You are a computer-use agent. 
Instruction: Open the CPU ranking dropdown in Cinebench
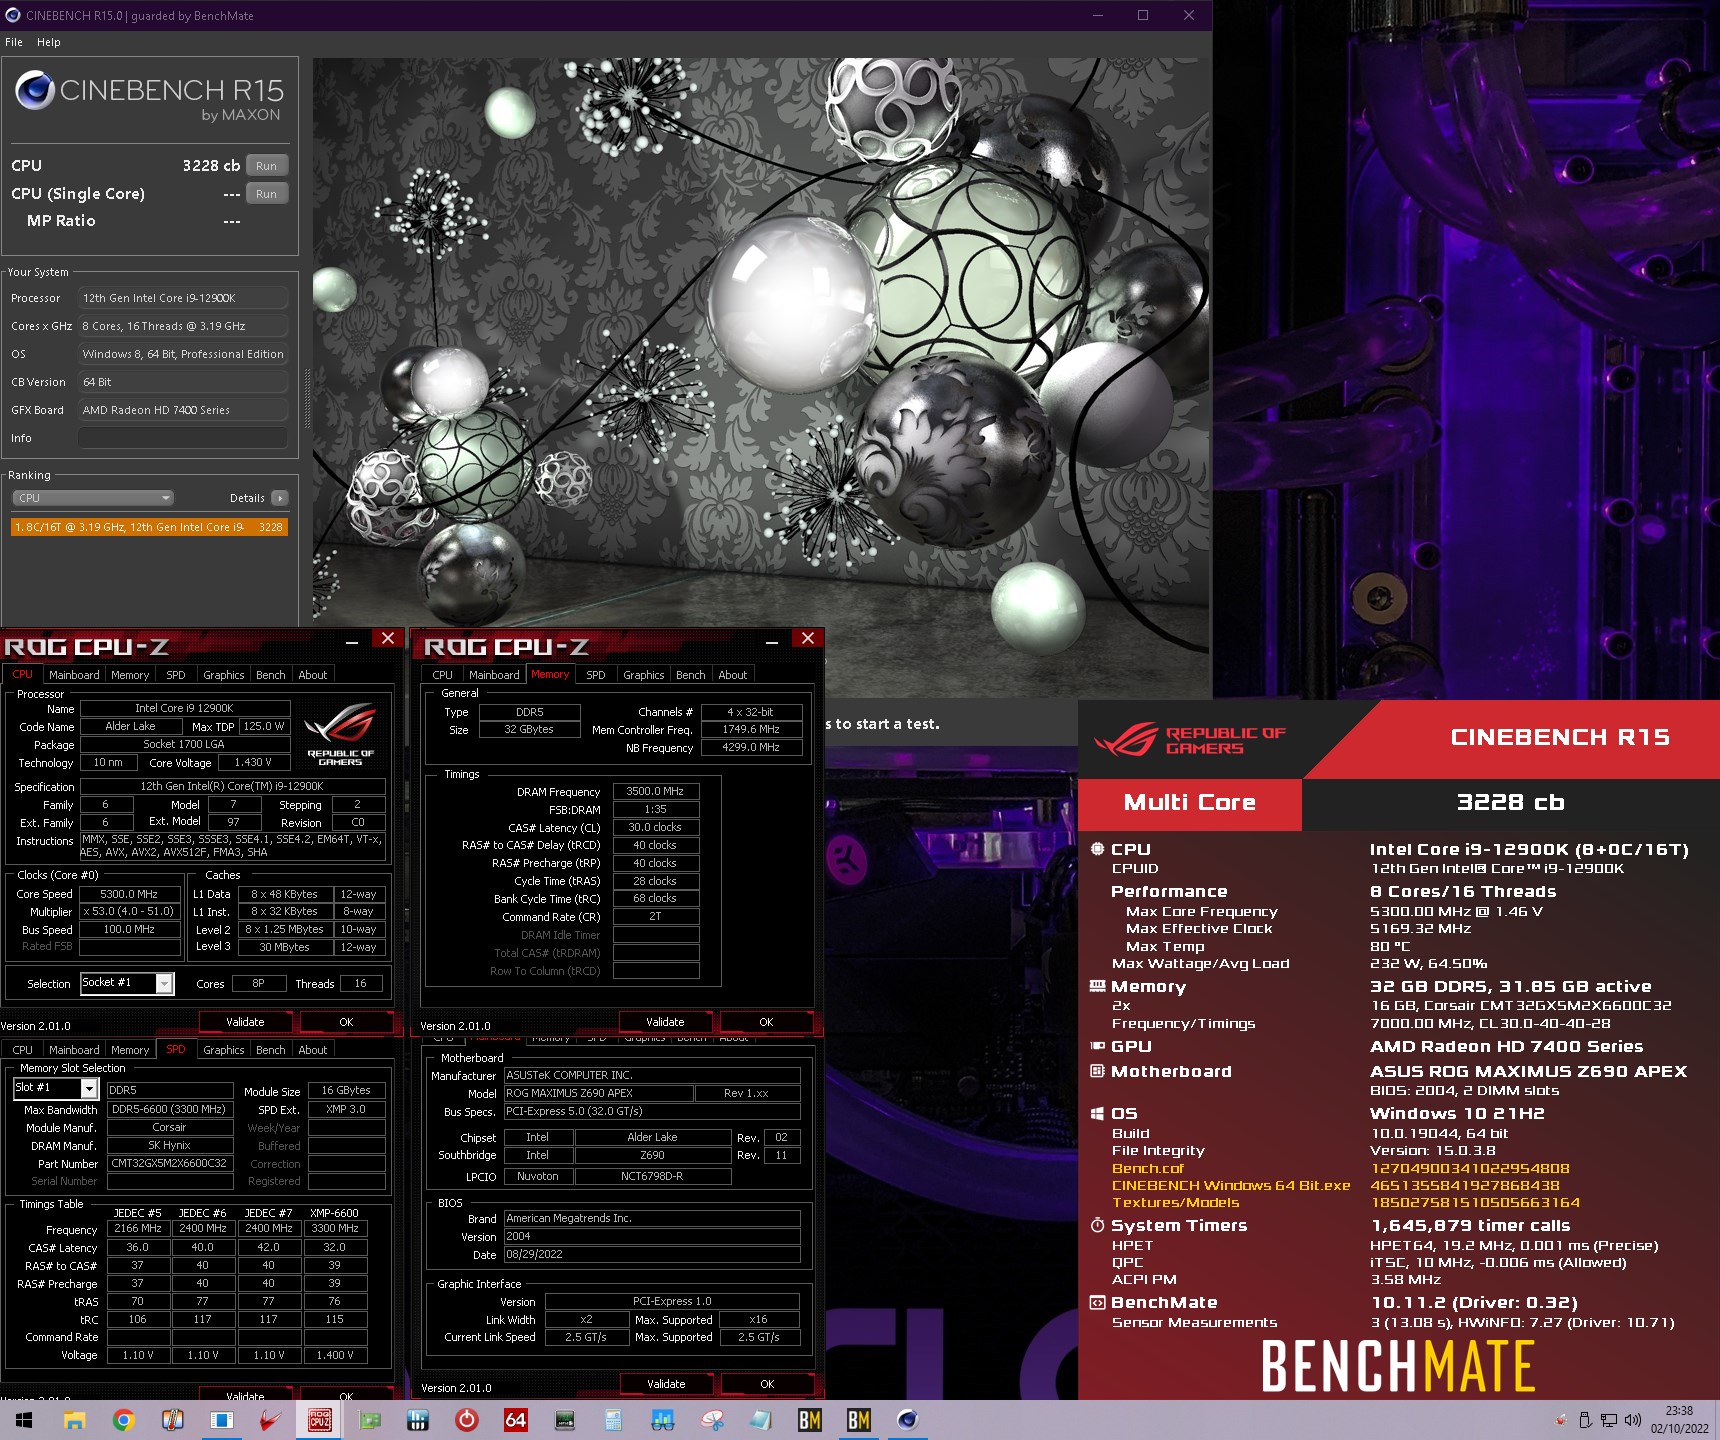93,498
